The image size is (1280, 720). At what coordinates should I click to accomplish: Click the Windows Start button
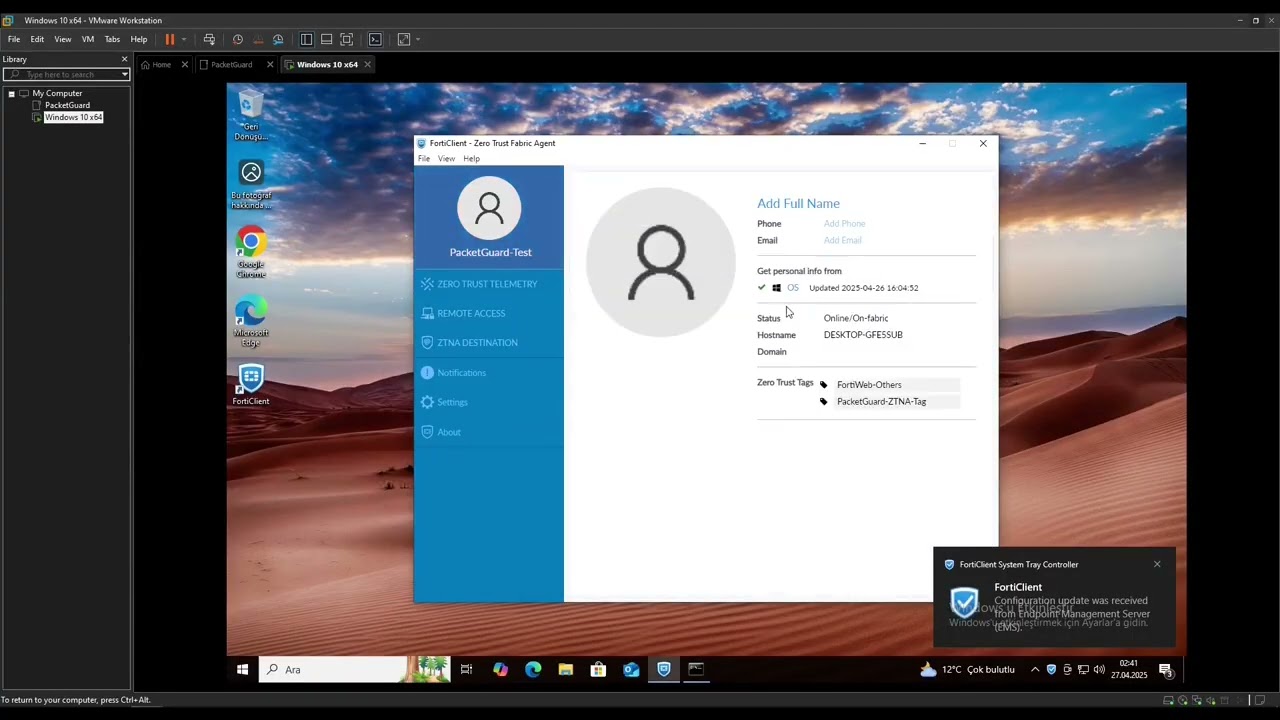point(242,670)
